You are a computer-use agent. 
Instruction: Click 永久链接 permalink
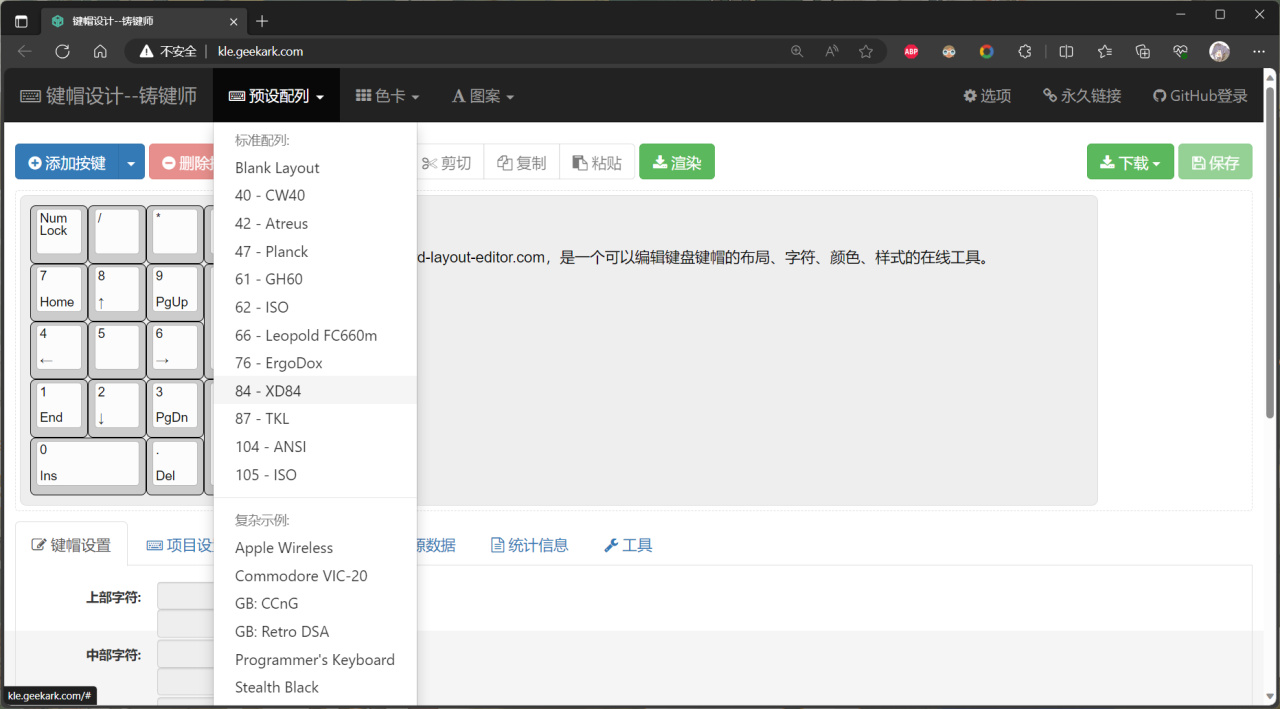[x=1082, y=96]
